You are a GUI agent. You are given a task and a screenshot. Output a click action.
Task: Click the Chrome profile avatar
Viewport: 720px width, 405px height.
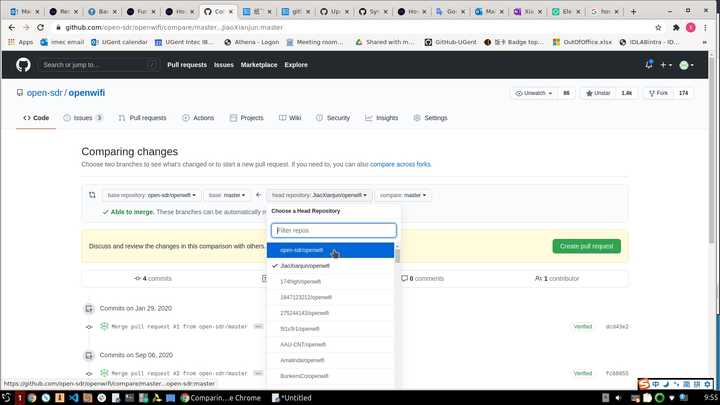(x=691, y=28)
